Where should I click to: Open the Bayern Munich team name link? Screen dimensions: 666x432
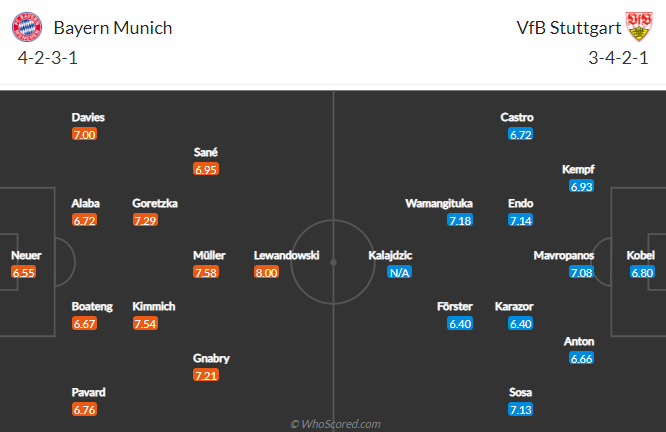click(113, 28)
